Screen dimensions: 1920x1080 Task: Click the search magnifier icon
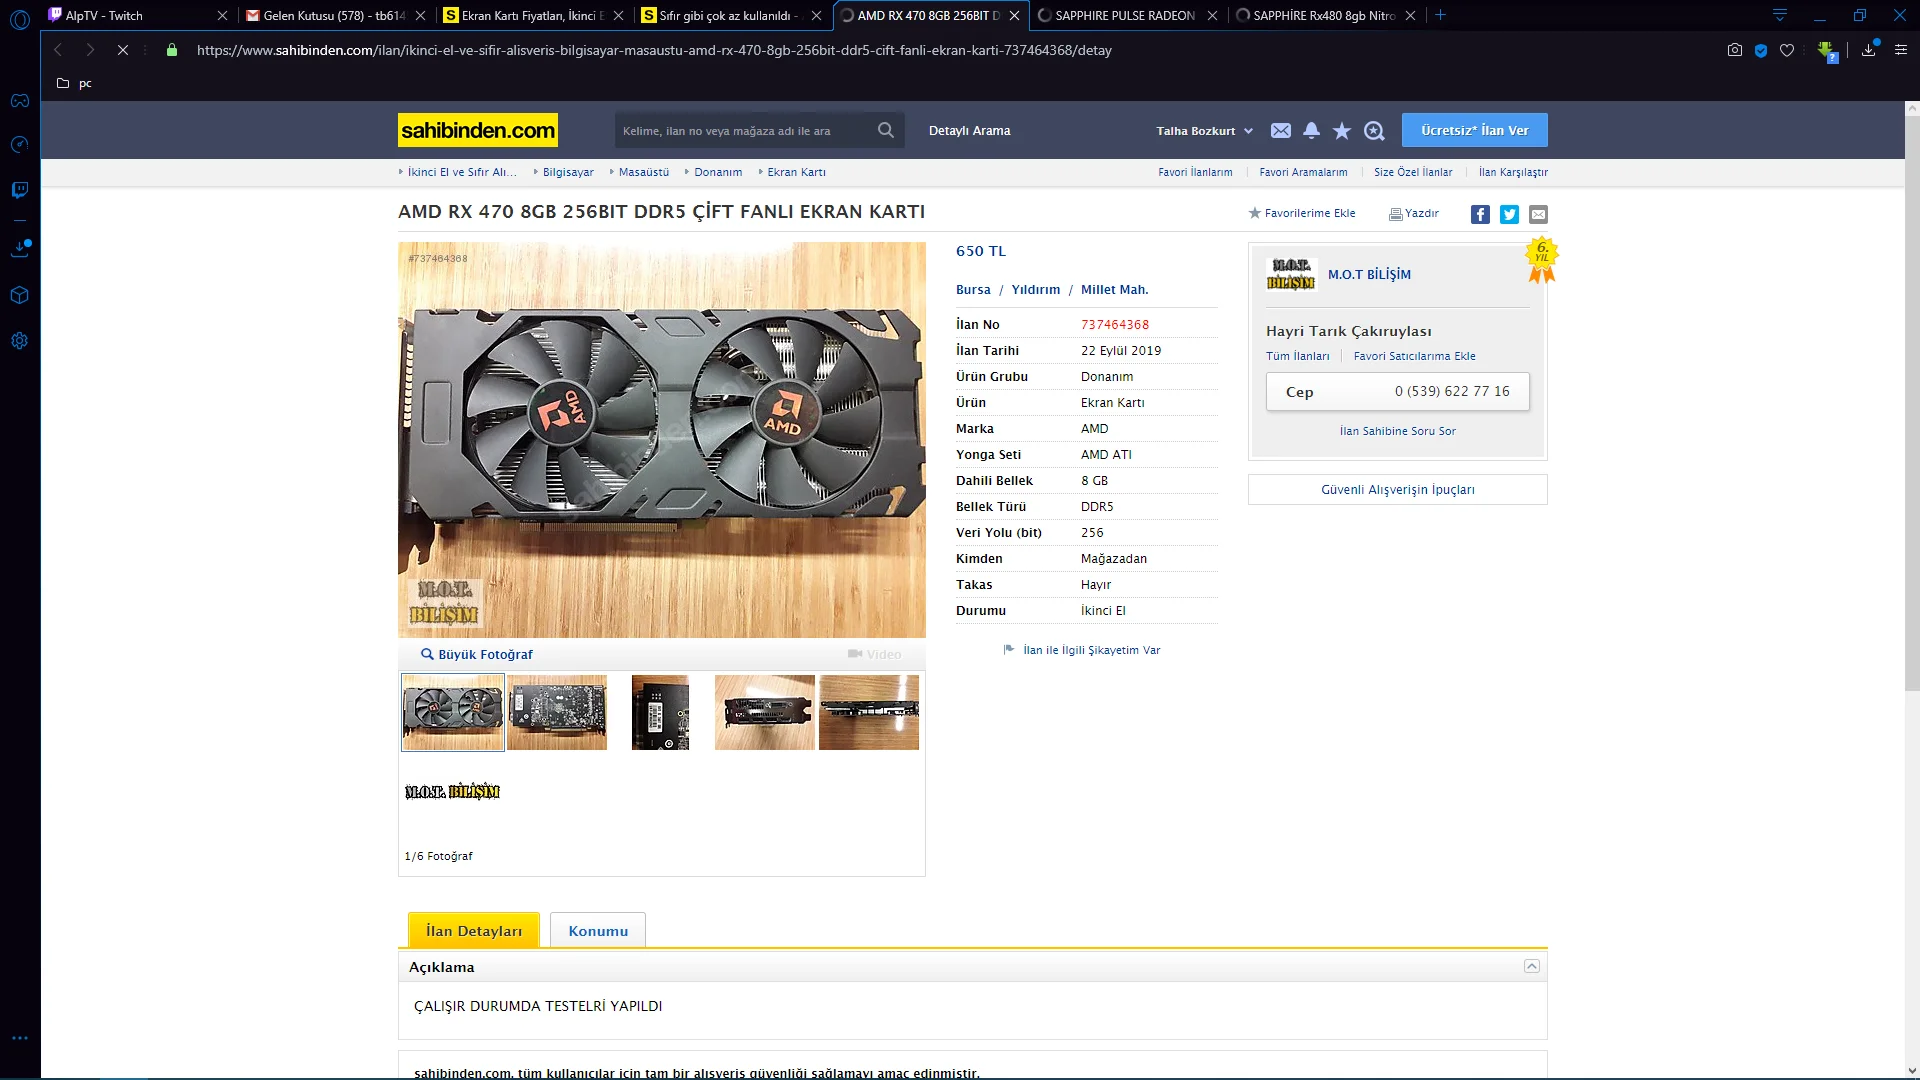pos(885,130)
